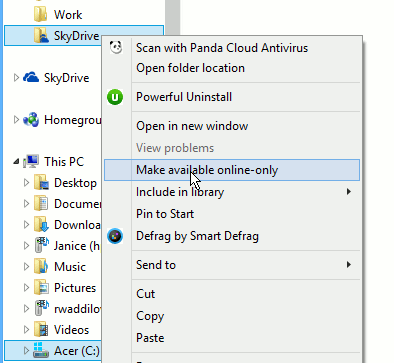Select Open folder location
Screen dimensions: 394x363
click(232, 68)
